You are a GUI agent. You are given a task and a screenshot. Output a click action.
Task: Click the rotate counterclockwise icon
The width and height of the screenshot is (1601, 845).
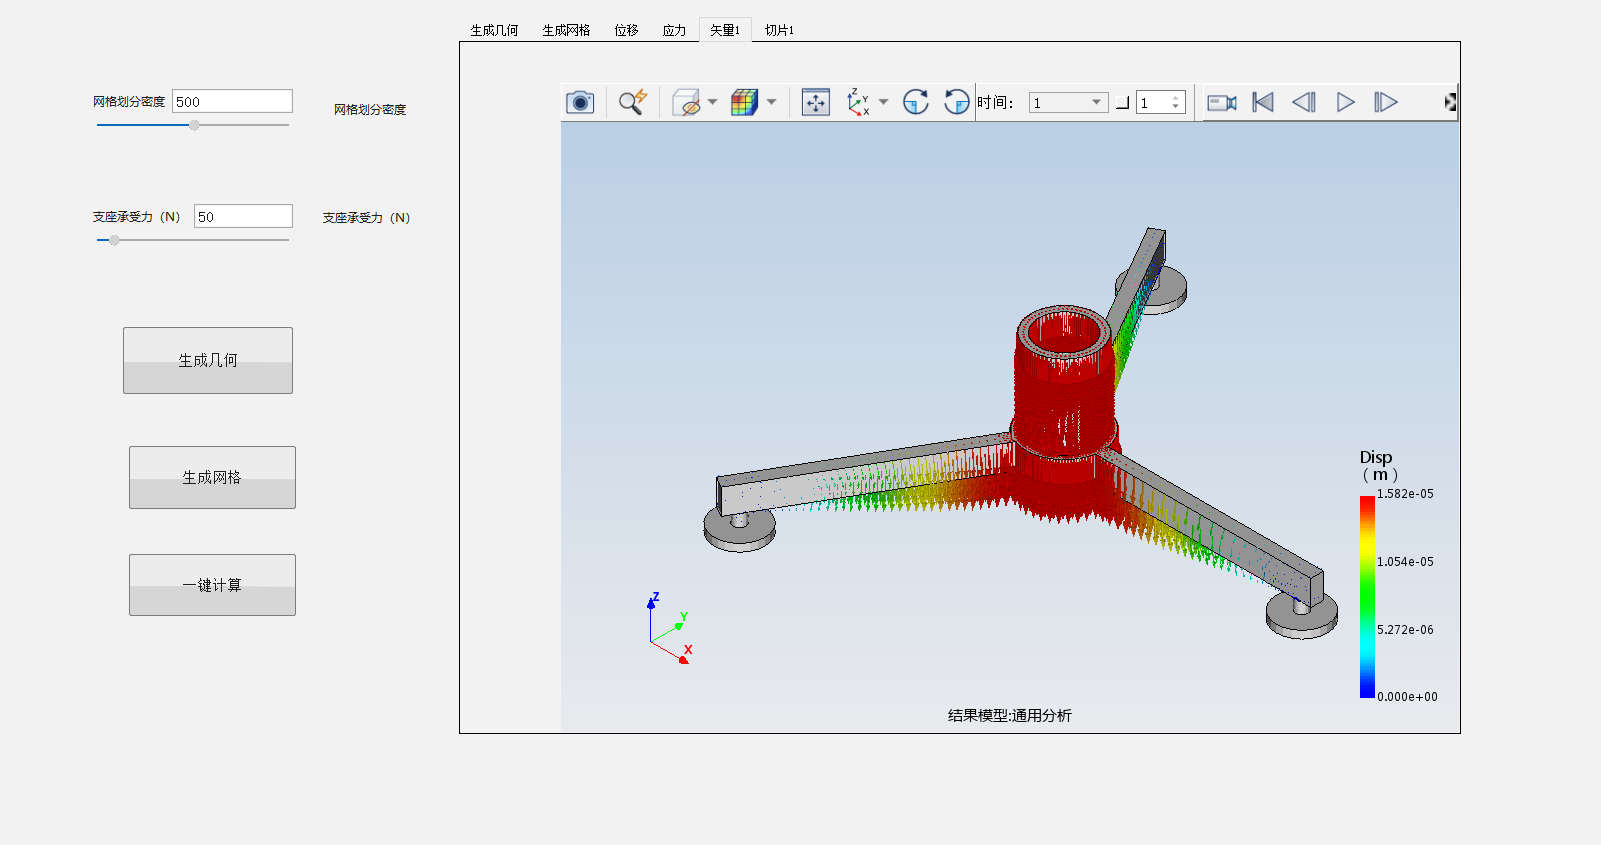(x=957, y=102)
